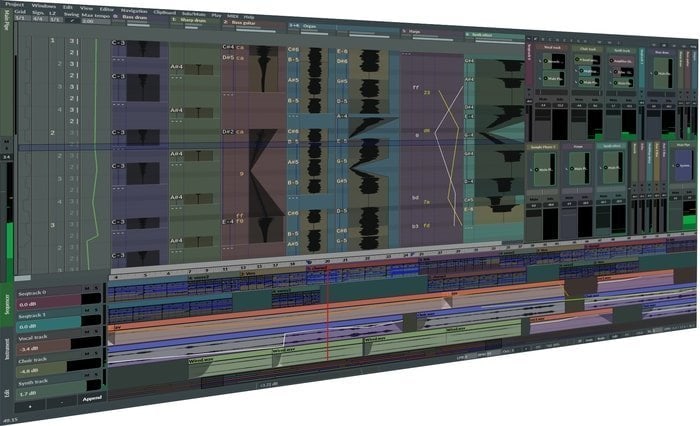Screen dimensions: 700x426
Task: Click the C#4 note in Bass guitar track
Action: click(x=228, y=47)
